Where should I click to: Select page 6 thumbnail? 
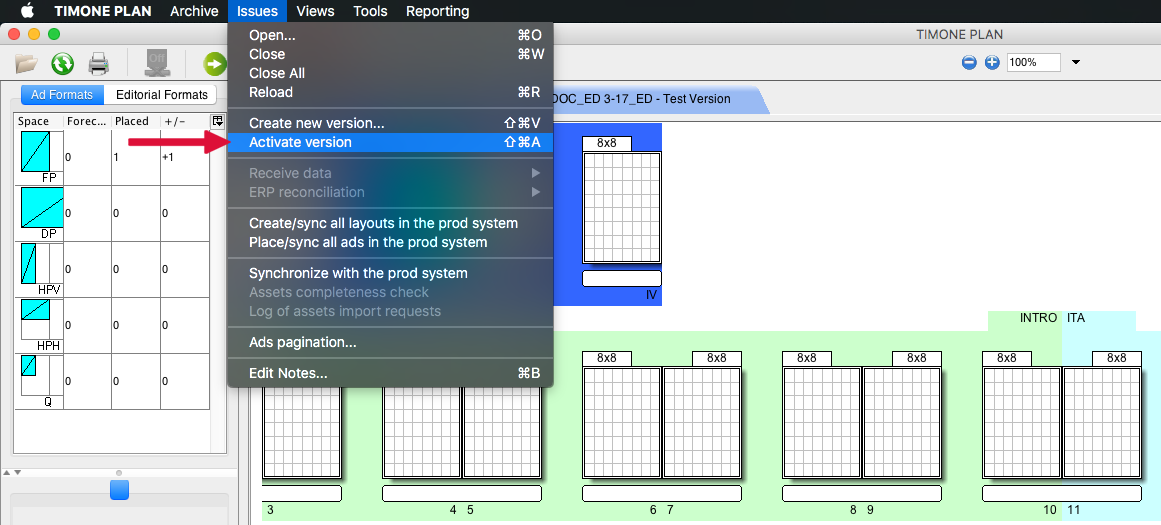[x=621, y=423]
